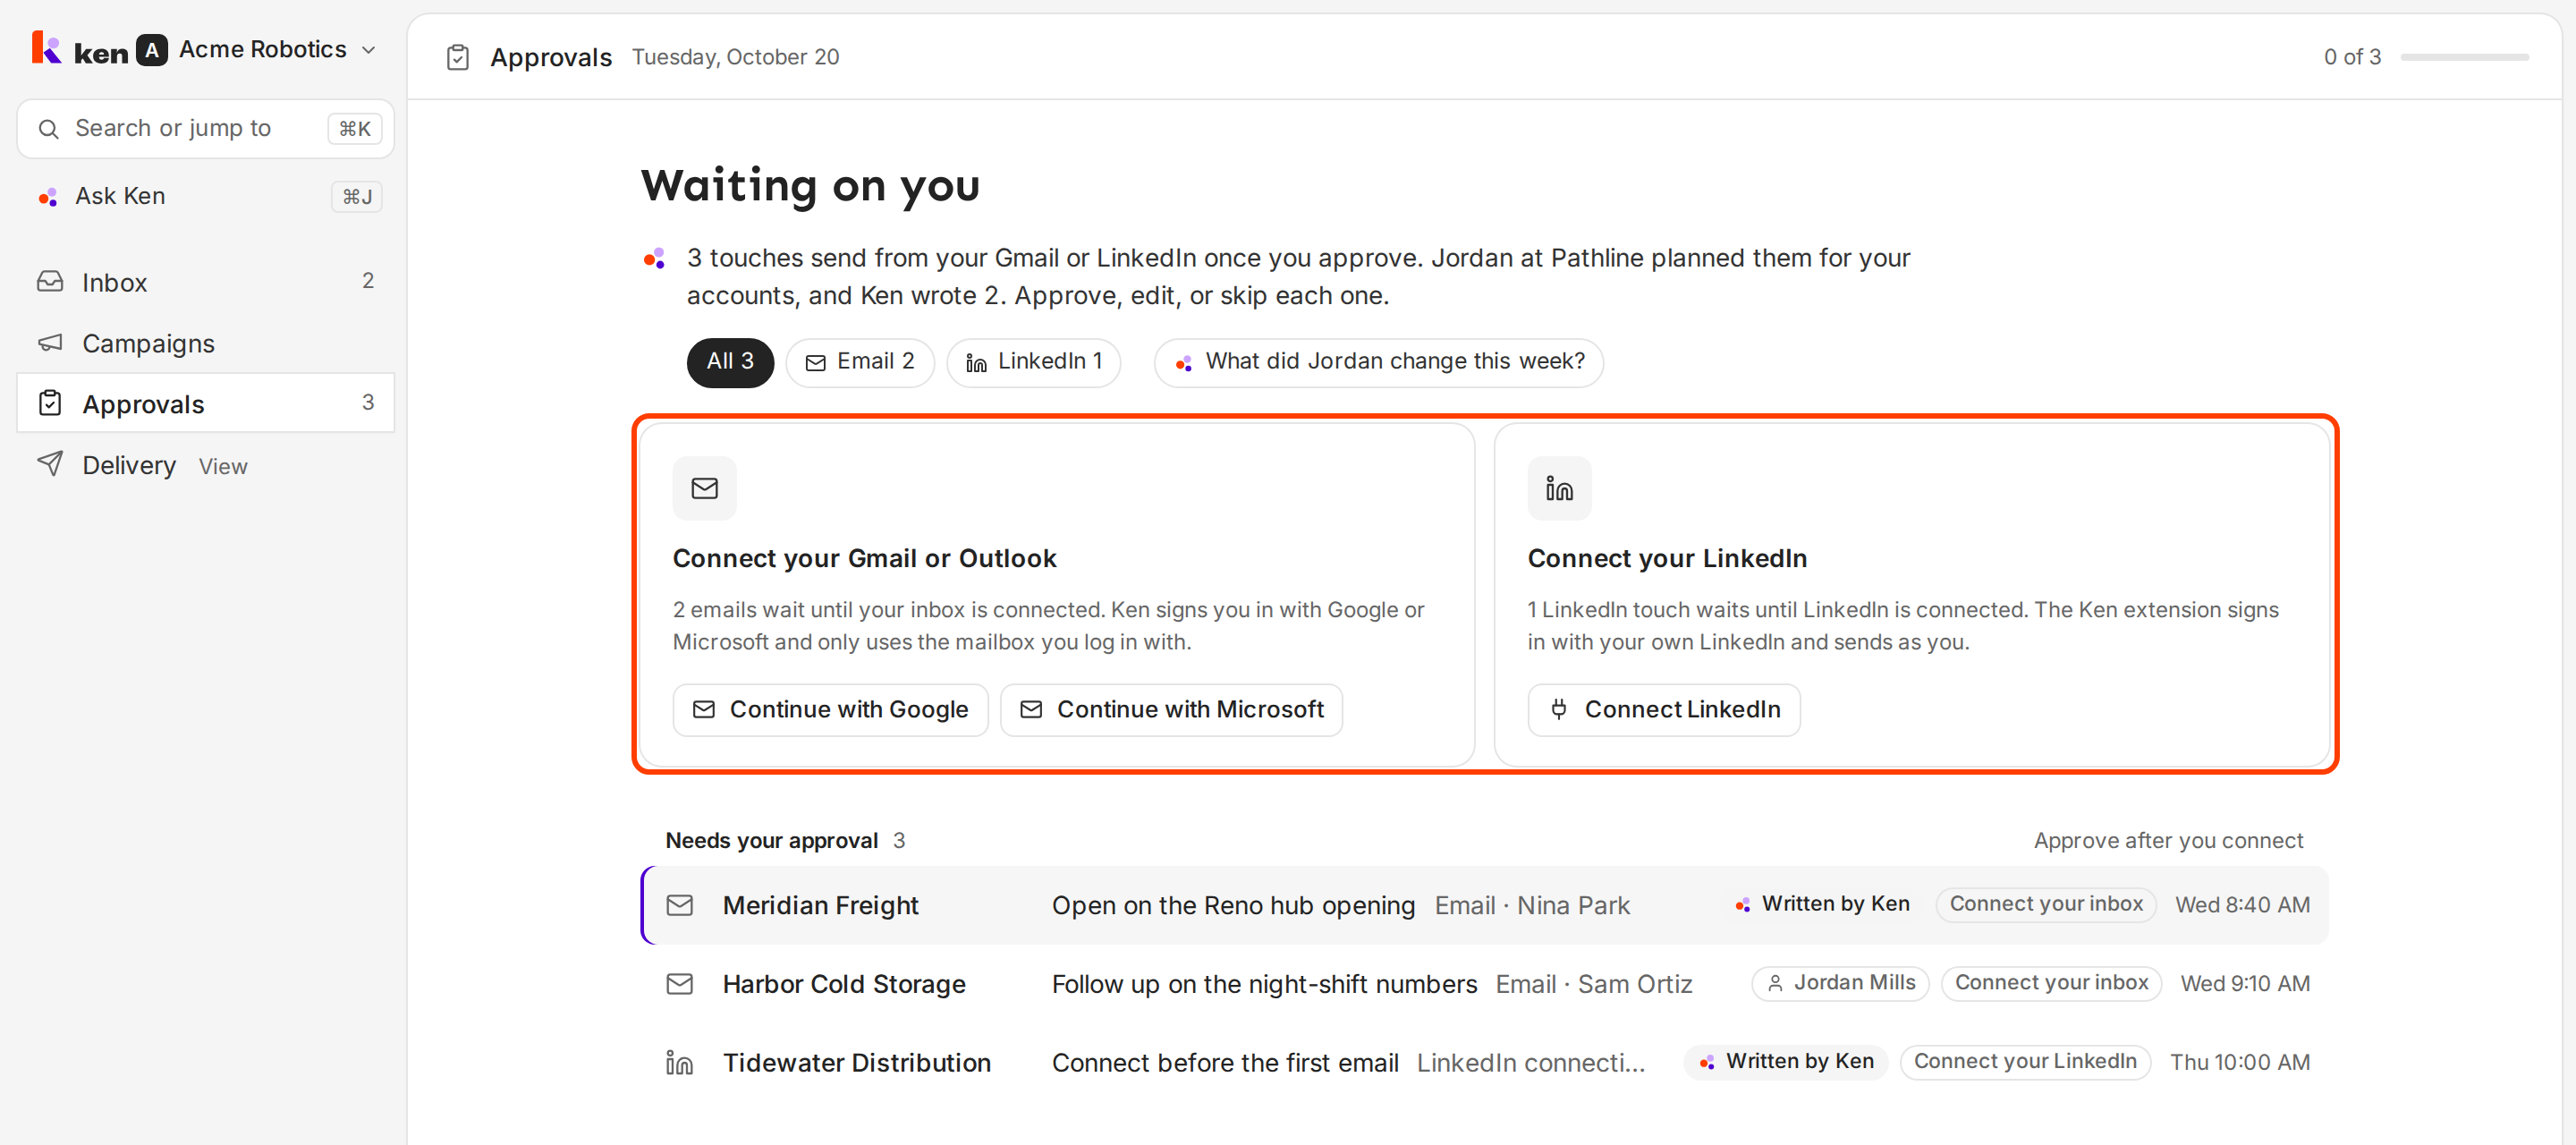
Task: Click the 0 of 3 progress bar
Action: pyautogui.click(x=2464, y=57)
